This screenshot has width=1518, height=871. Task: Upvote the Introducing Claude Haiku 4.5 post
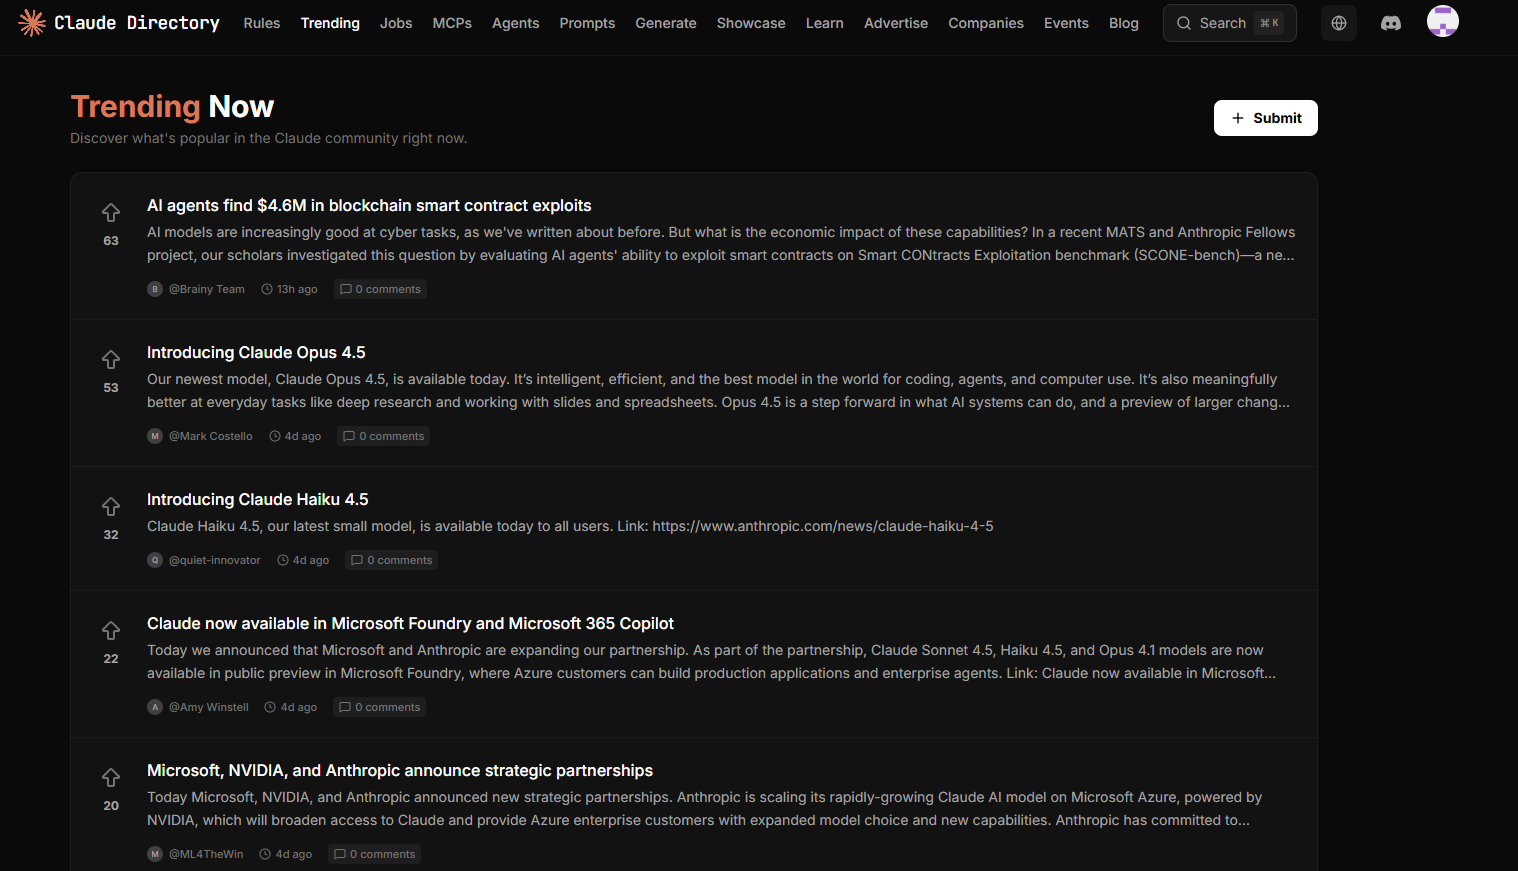pyautogui.click(x=111, y=506)
